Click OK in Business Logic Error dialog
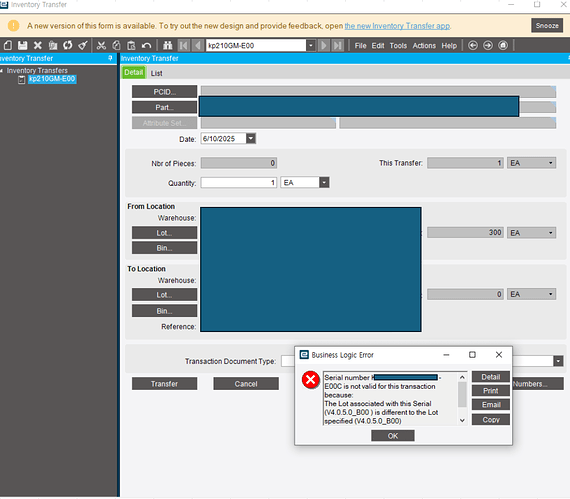The width and height of the screenshot is (570, 499). click(x=393, y=435)
